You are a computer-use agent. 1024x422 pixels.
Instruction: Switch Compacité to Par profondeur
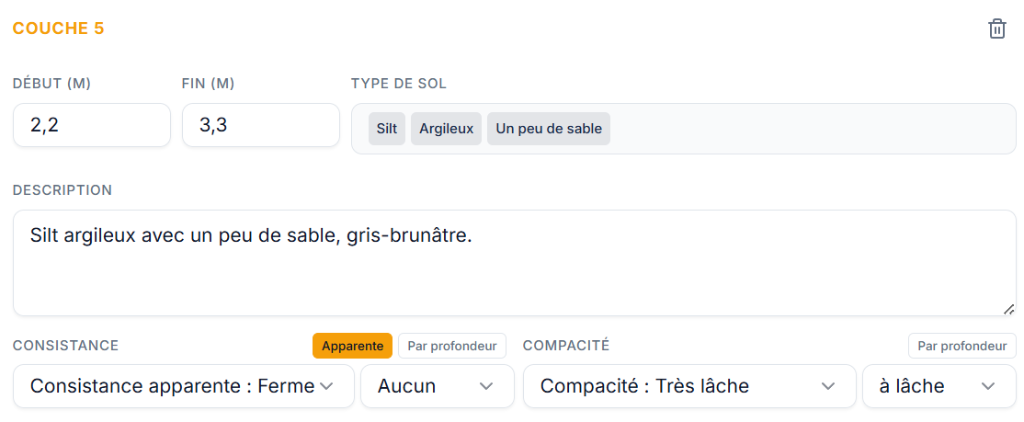[x=962, y=346]
